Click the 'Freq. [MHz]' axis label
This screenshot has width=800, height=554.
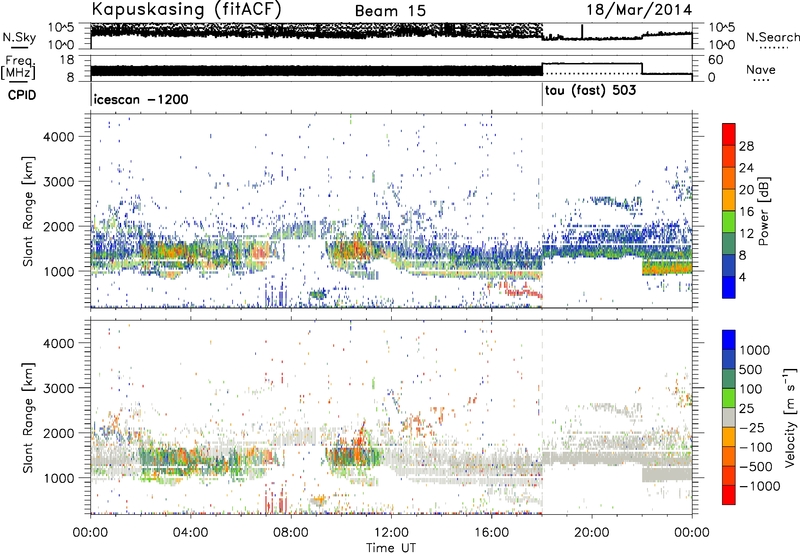[x=18, y=67]
